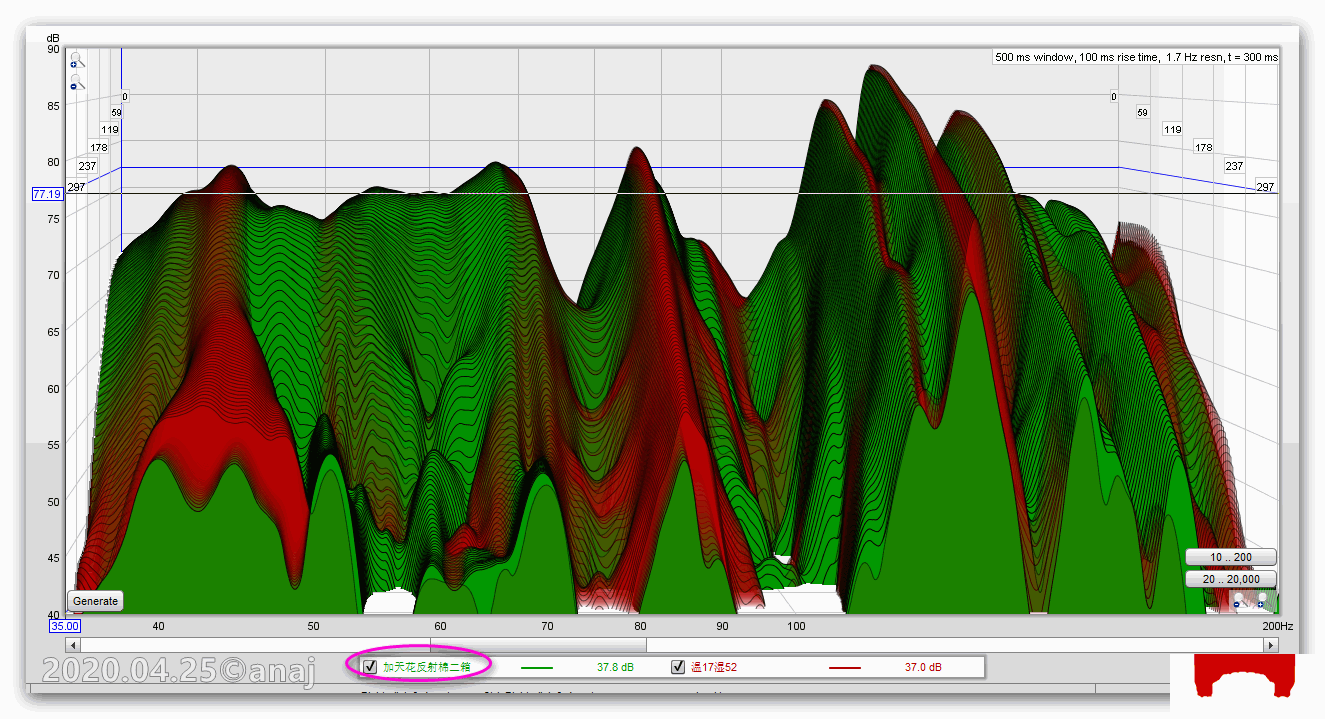Image resolution: width=1325 pixels, height=719 pixels.
Task: Click the 200Hz axis end label
Action: pos(1277,626)
